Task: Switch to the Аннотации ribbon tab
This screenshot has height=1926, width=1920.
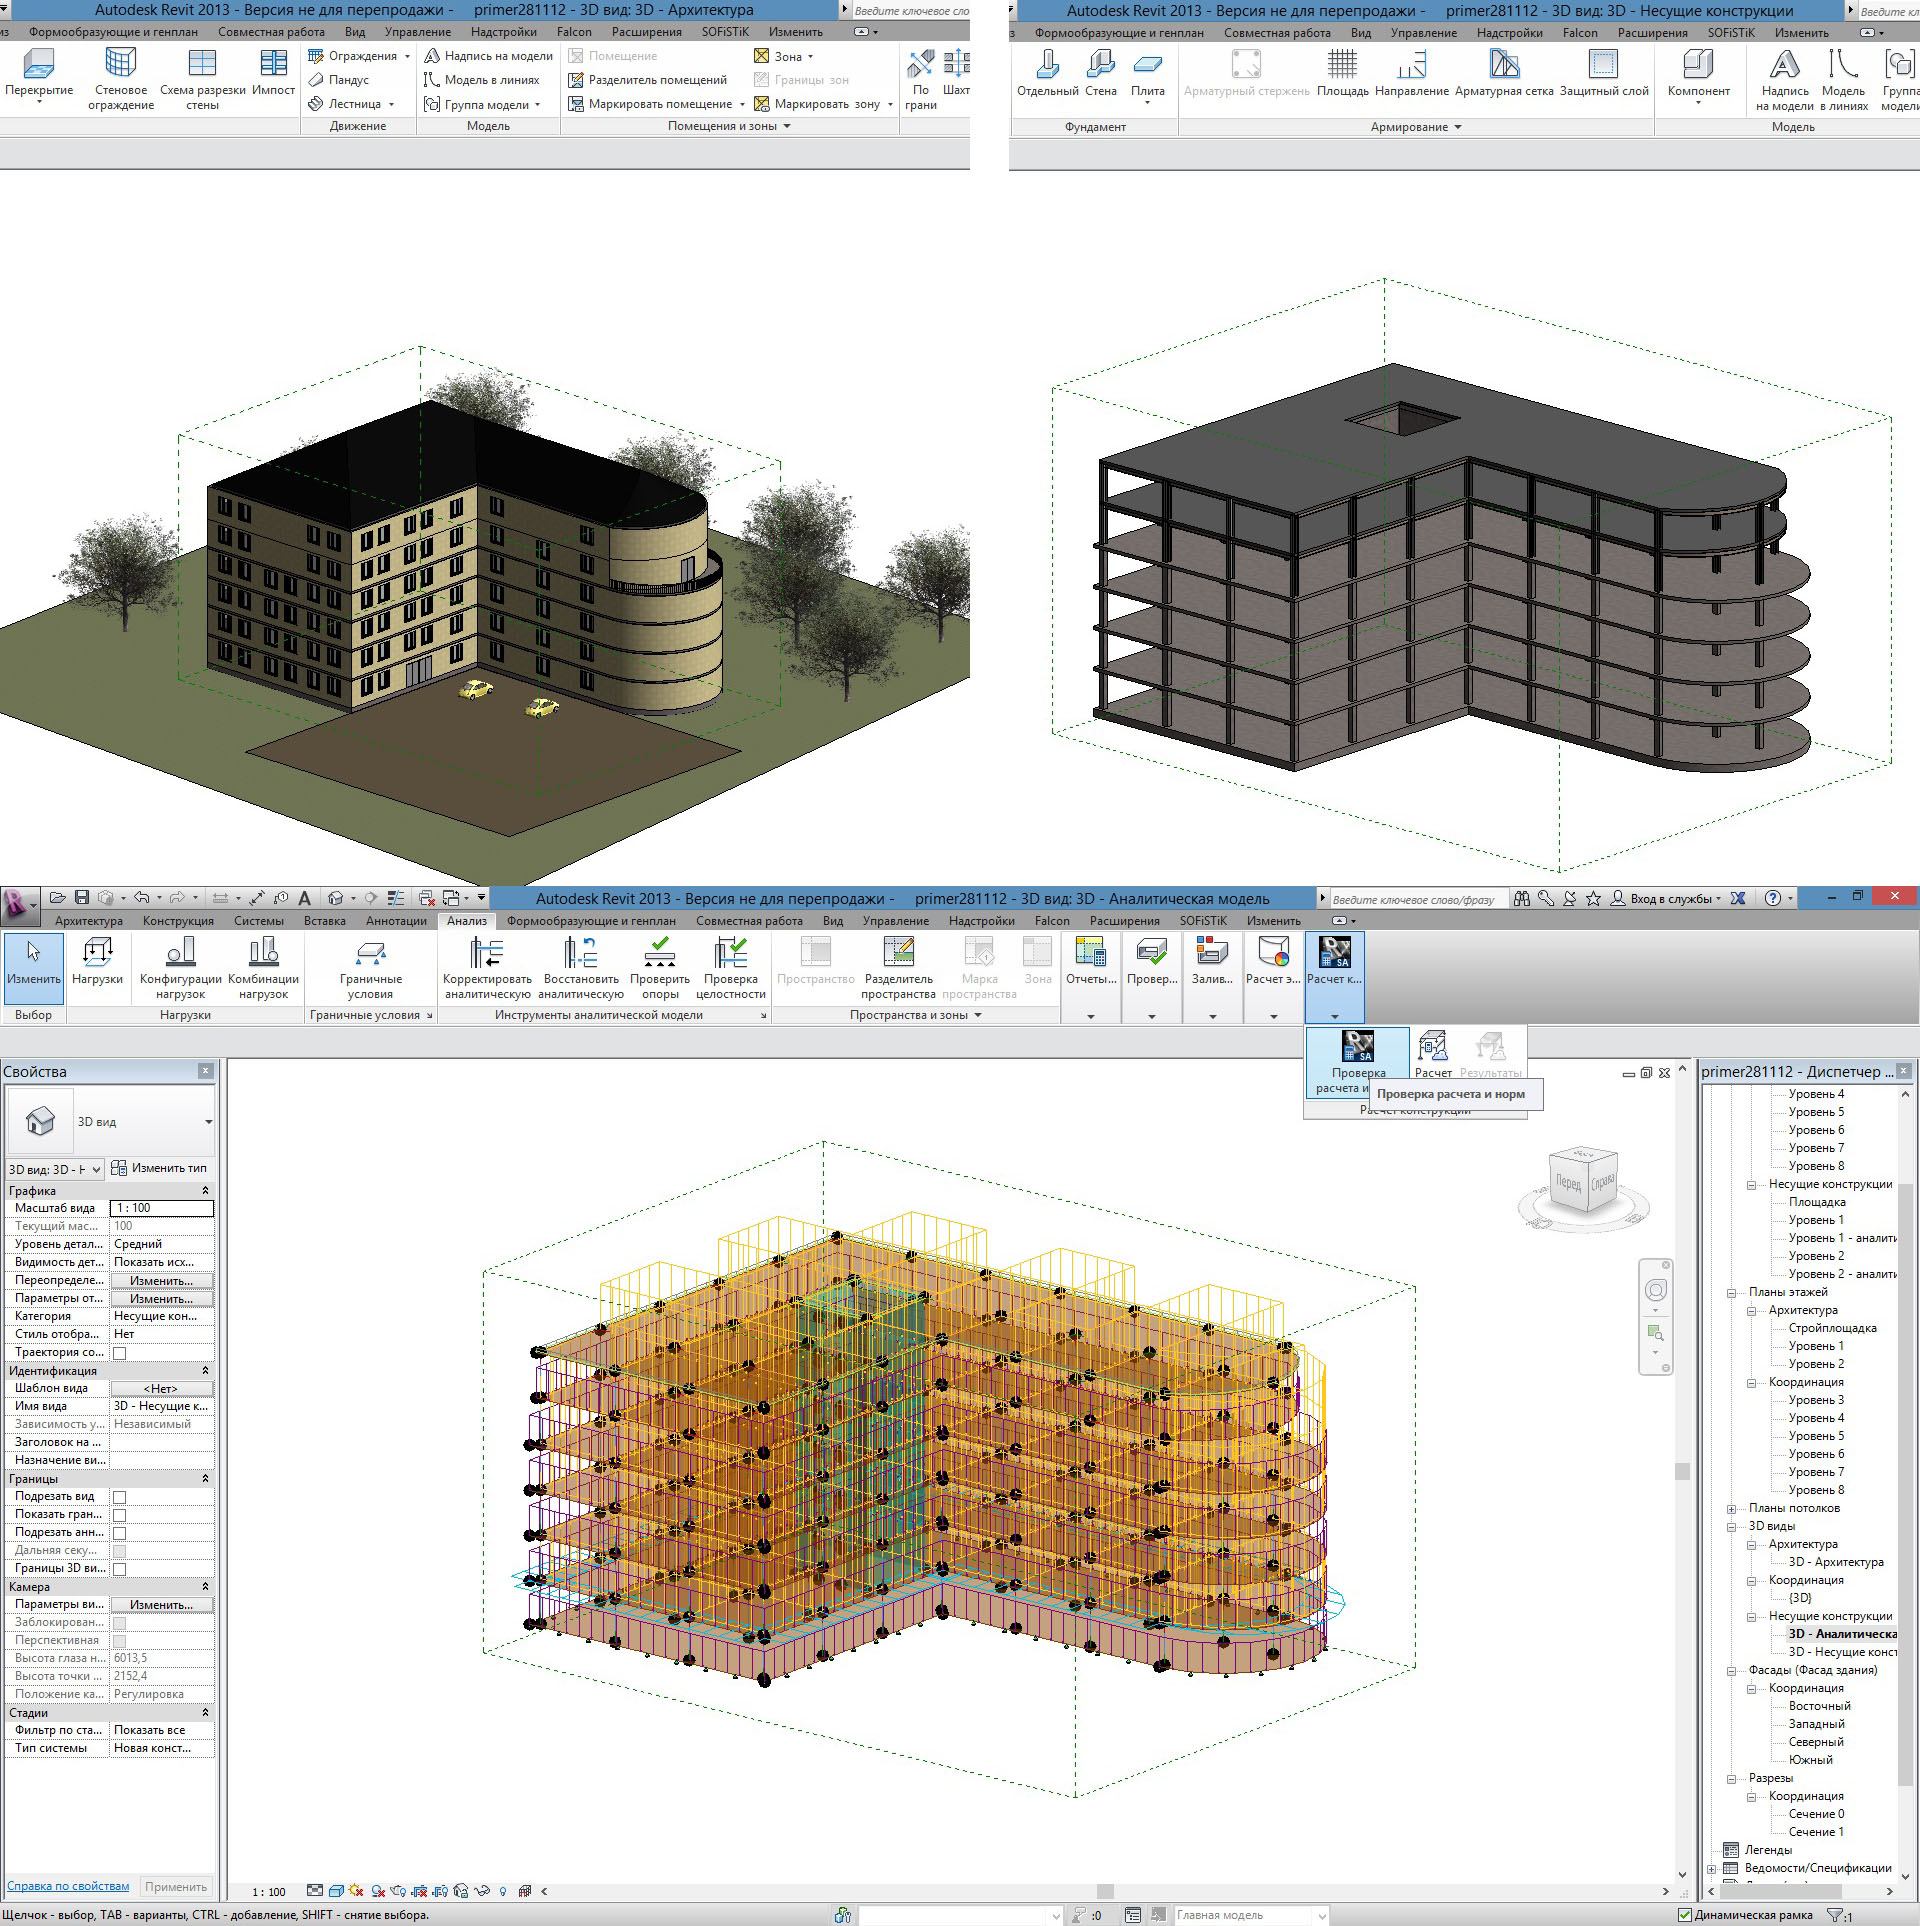Action: [x=396, y=921]
